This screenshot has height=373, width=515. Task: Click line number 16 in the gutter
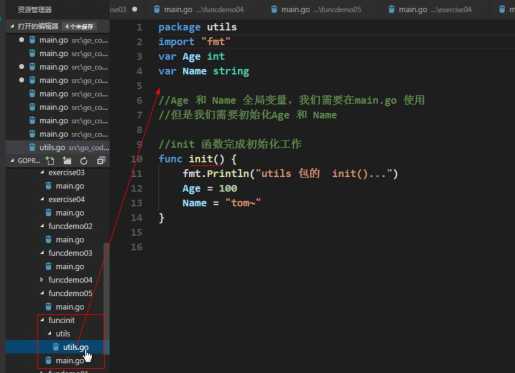(x=137, y=247)
